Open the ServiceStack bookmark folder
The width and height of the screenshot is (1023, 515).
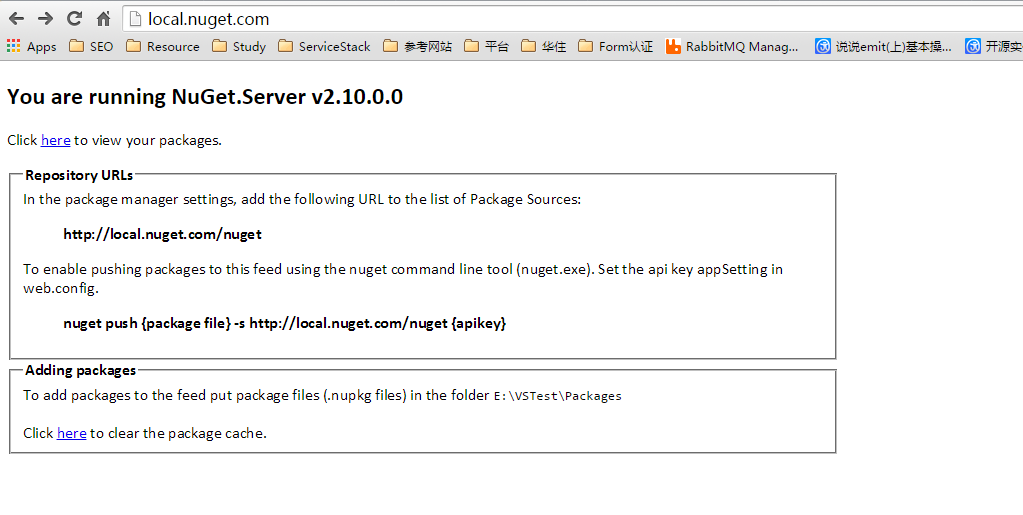click(x=324, y=46)
